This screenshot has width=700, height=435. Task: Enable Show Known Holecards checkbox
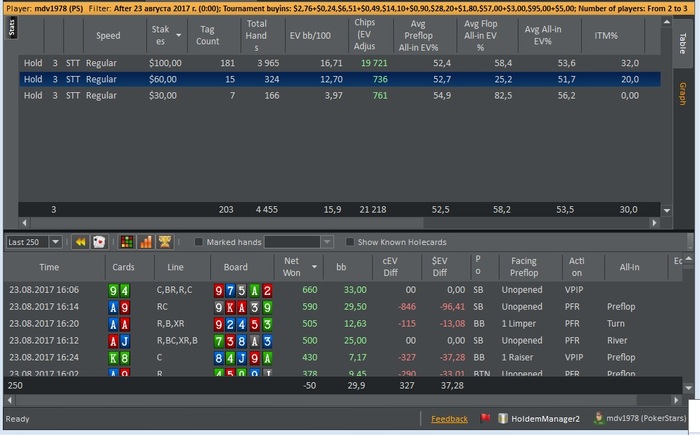click(x=350, y=242)
